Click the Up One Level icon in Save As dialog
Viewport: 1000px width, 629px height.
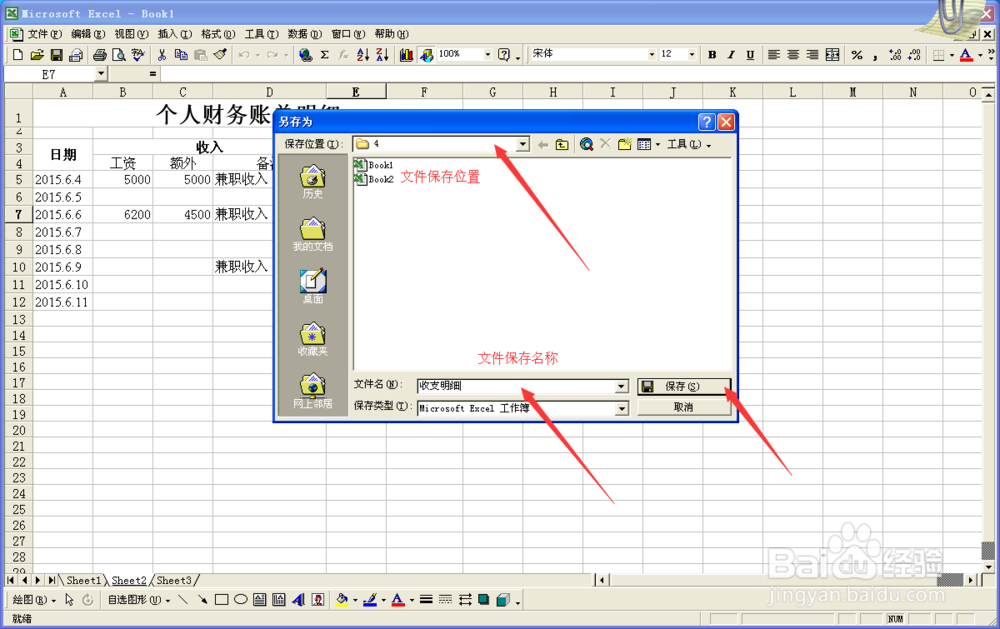point(562,144)
